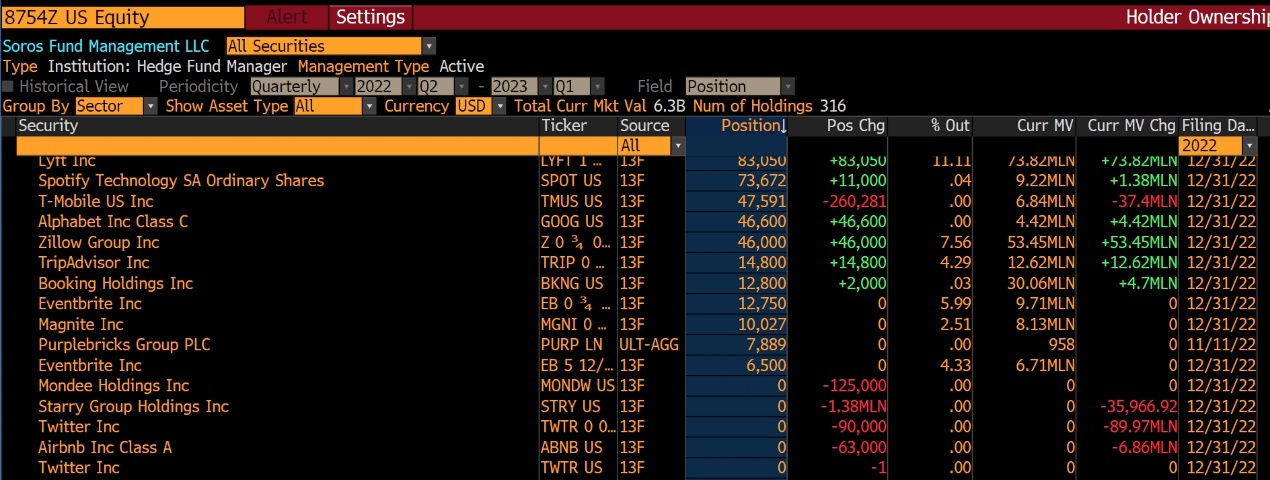1270x480 pixels.
Task: Select the Starry Group Holdings Inc row
Action: 635,406
